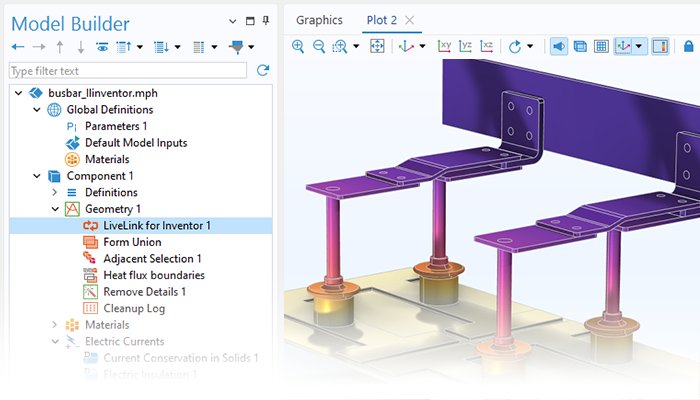Viewport: 700px width, 400px height.
Task: Move node up arrow
Action: [x=60, y=47]
